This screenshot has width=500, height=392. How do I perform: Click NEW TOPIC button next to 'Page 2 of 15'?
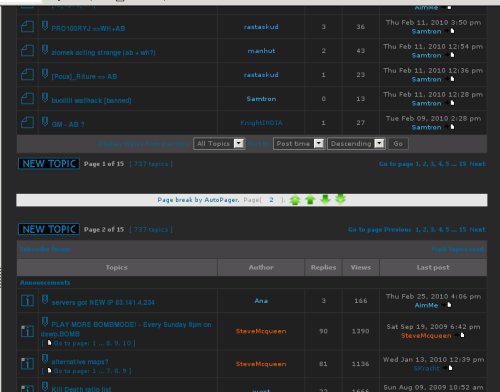[49, 229]
